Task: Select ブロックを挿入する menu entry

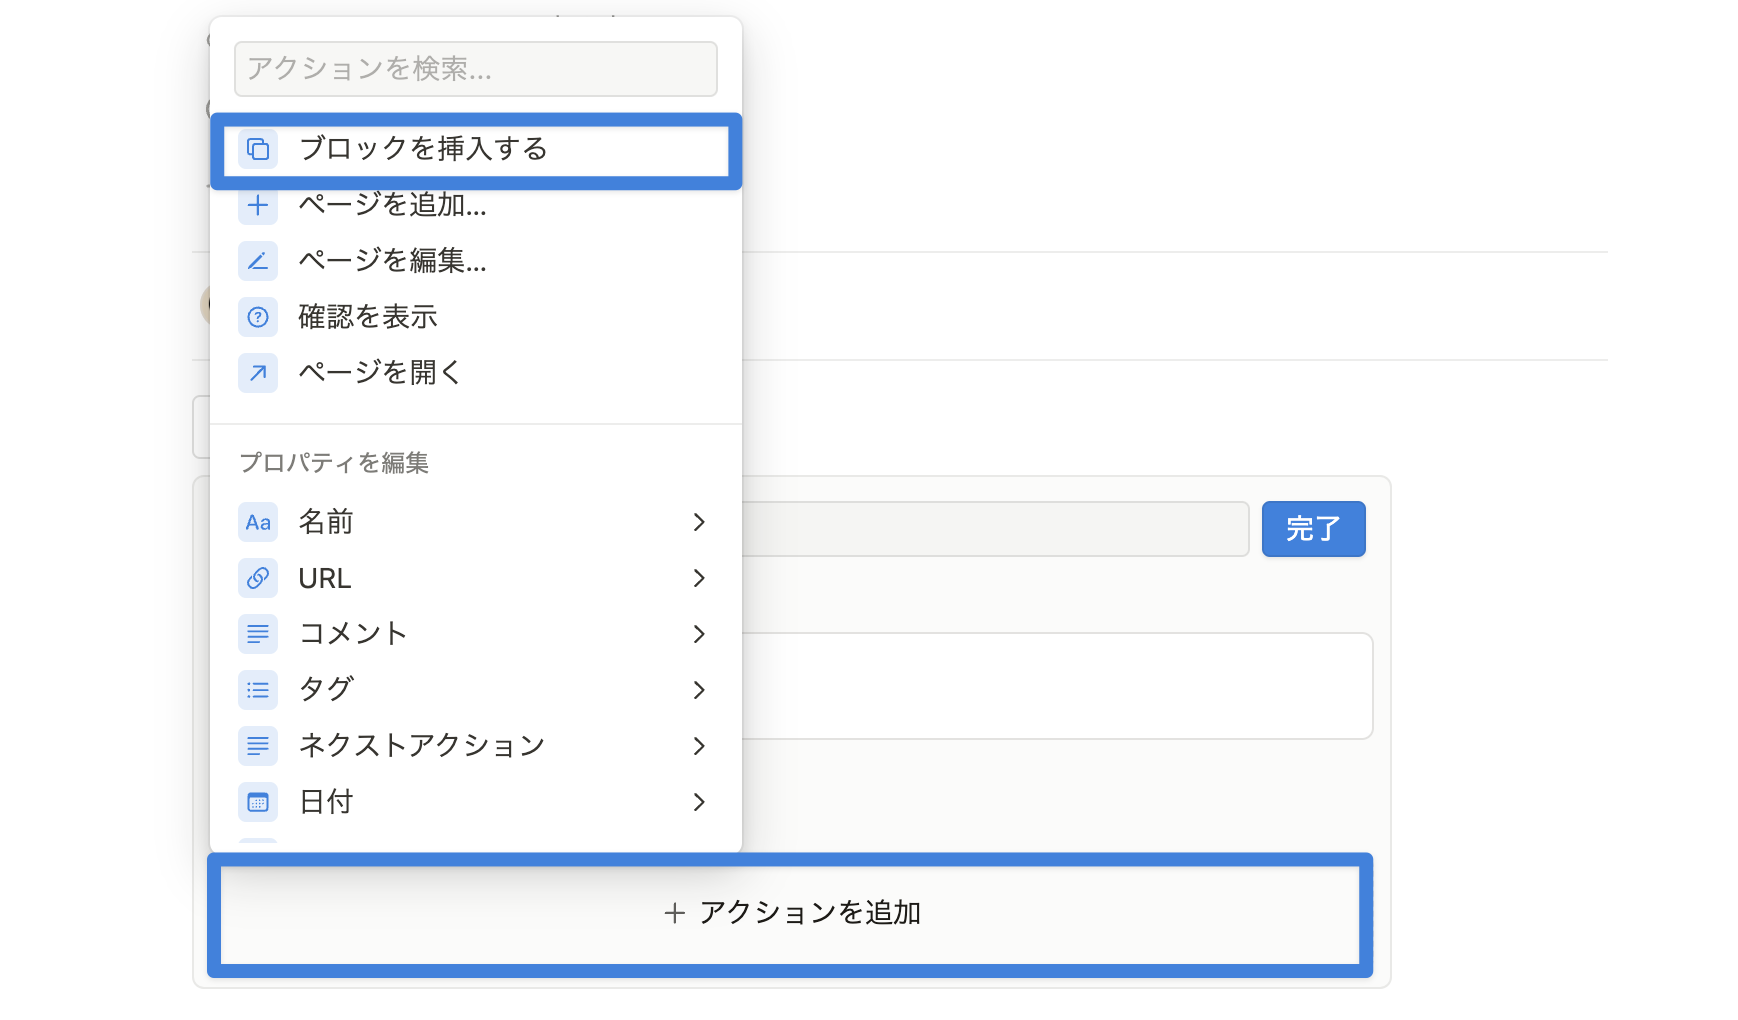Action: 476,150
